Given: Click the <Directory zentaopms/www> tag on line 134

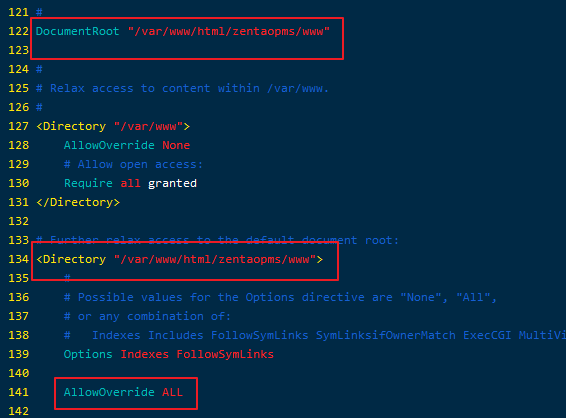Looking at the screenshot, I should [179, 259].
